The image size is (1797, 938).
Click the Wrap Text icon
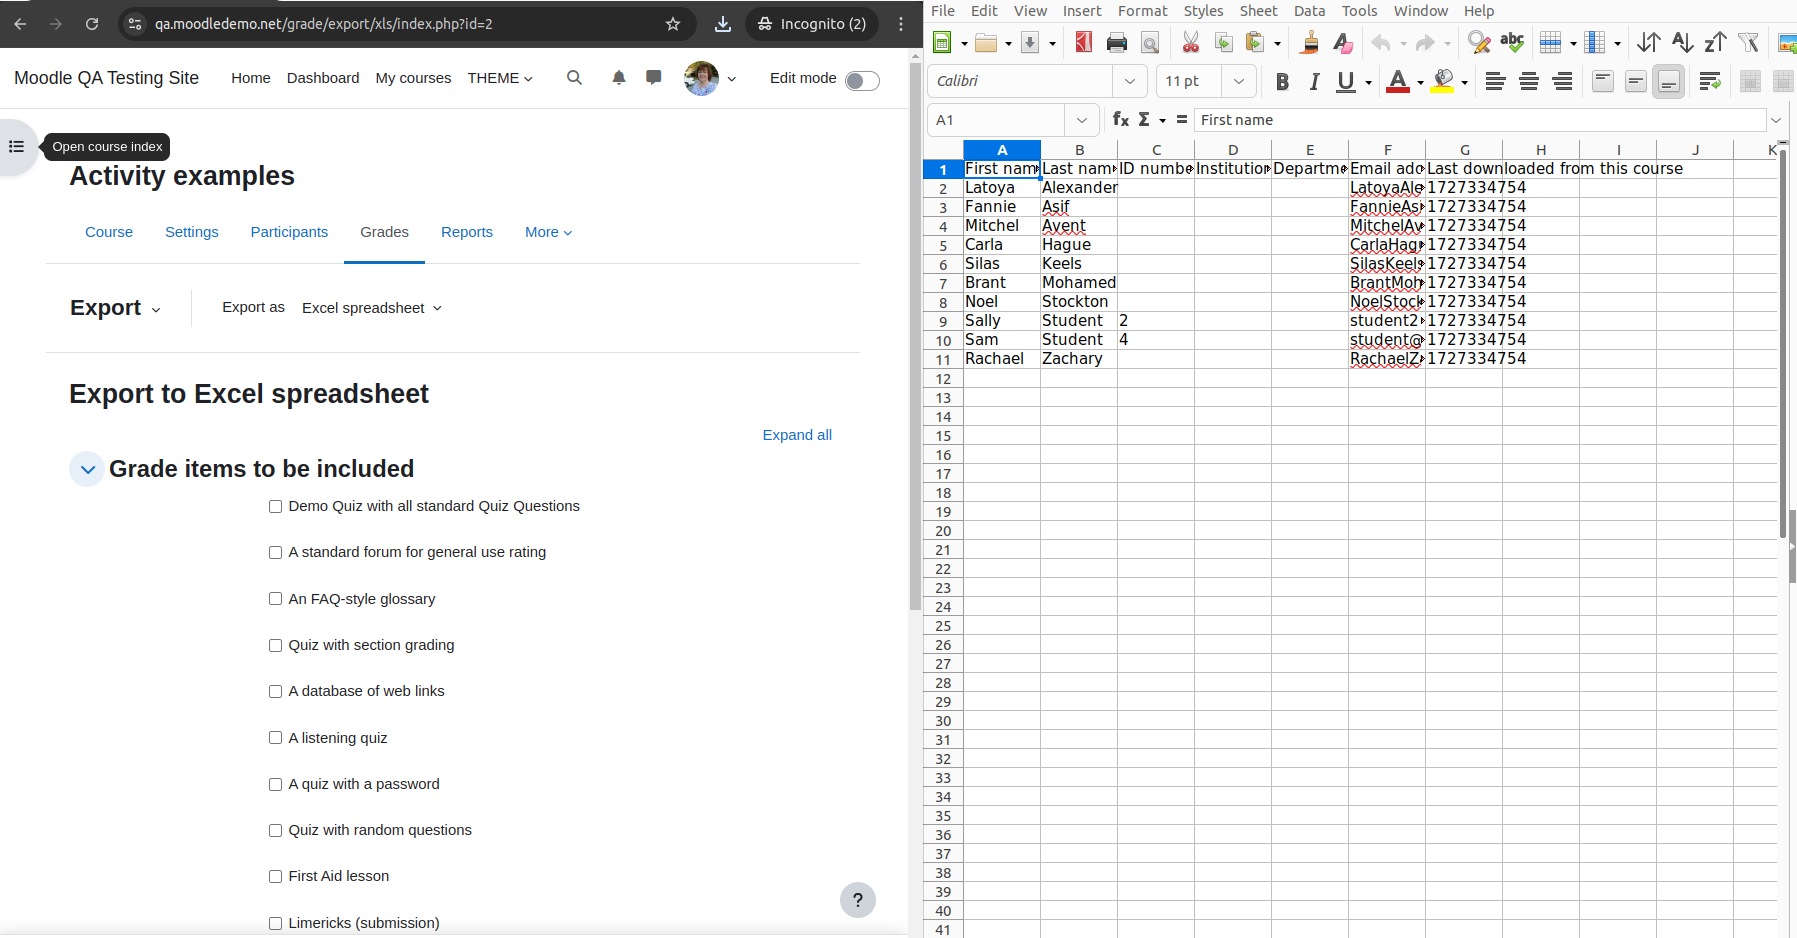(x=1710, y=82)
